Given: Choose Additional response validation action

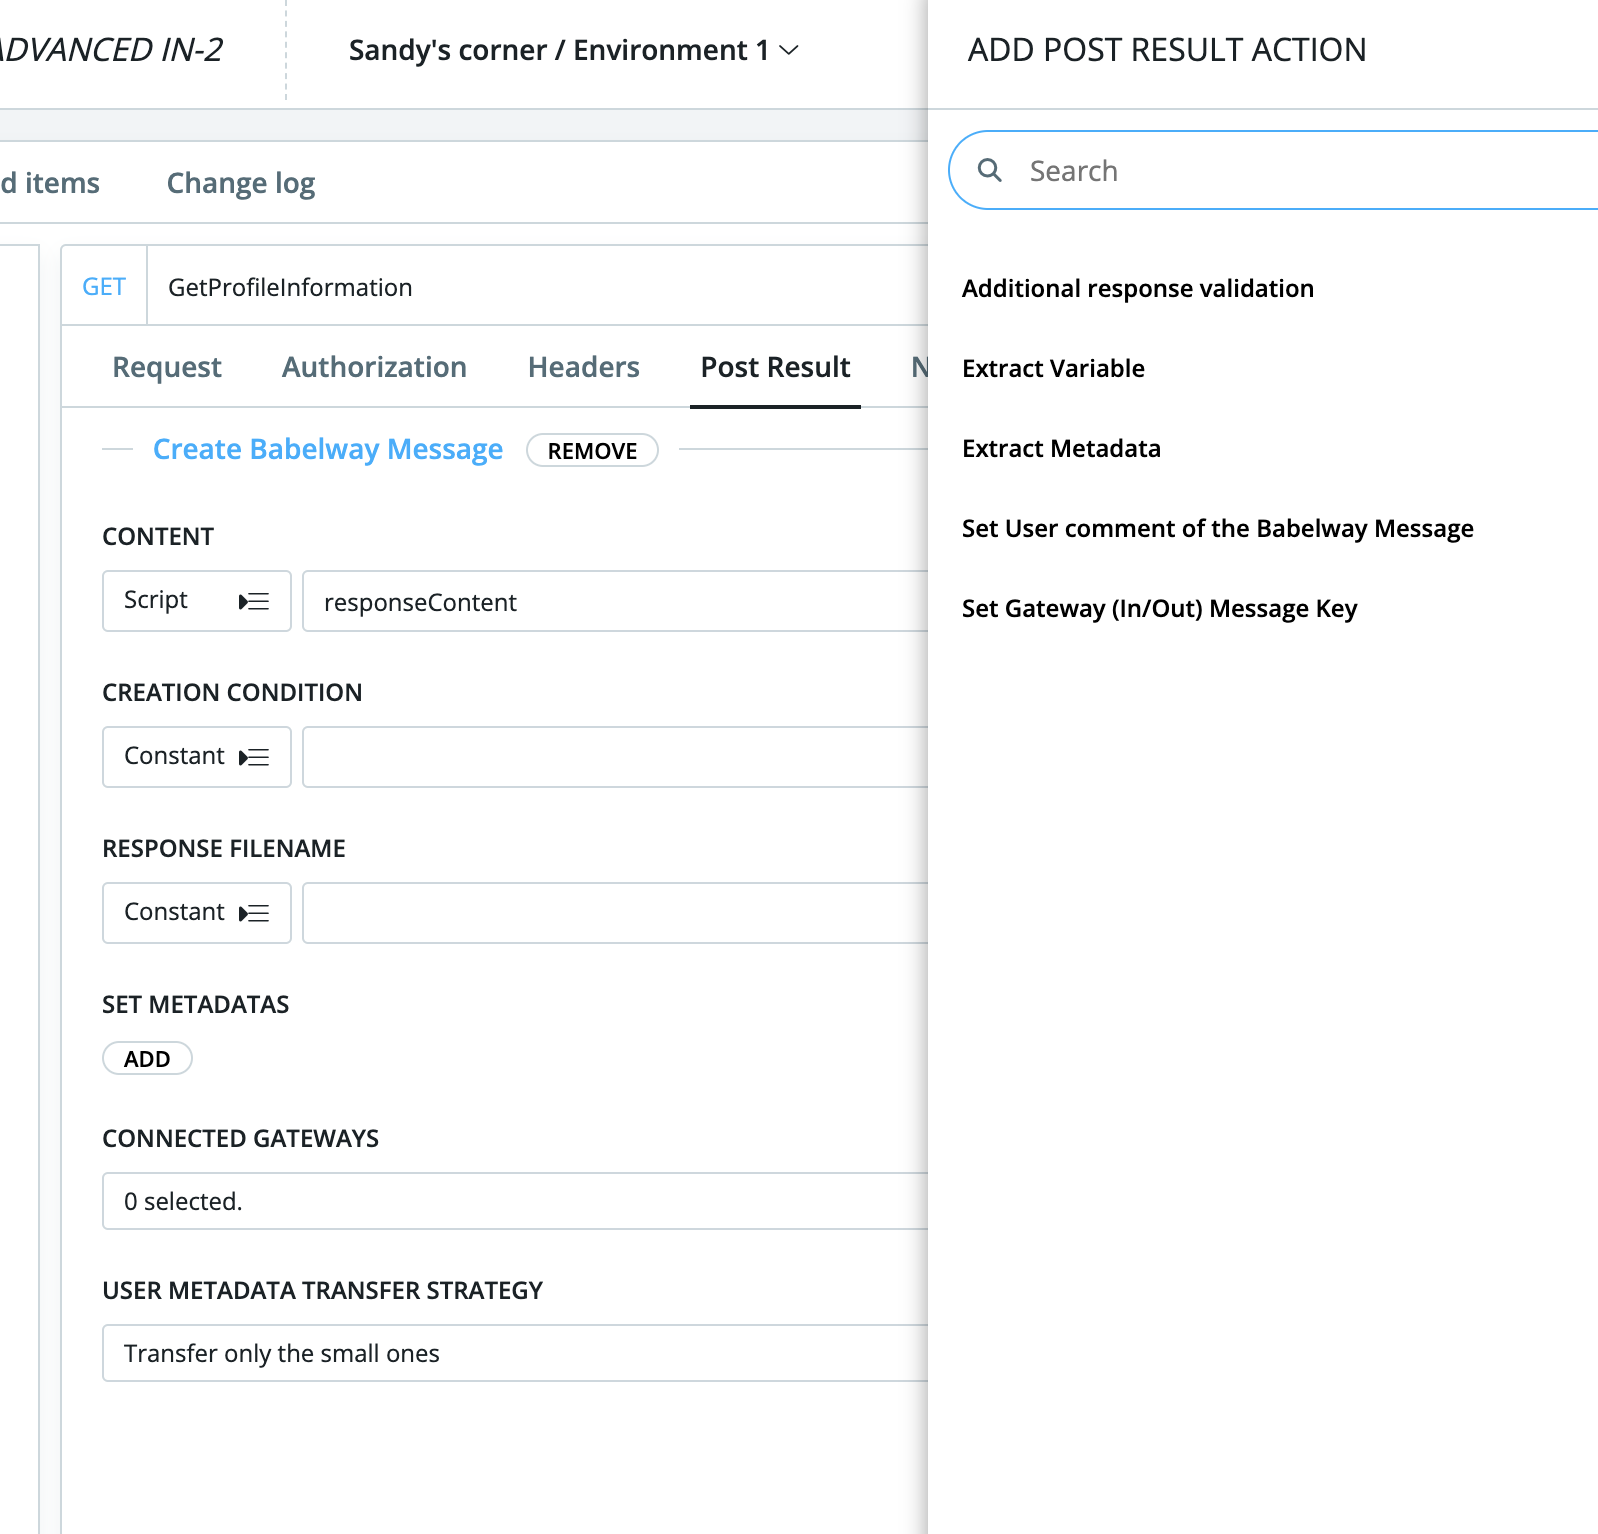Looking at the screenshot, I should 1137,288.
